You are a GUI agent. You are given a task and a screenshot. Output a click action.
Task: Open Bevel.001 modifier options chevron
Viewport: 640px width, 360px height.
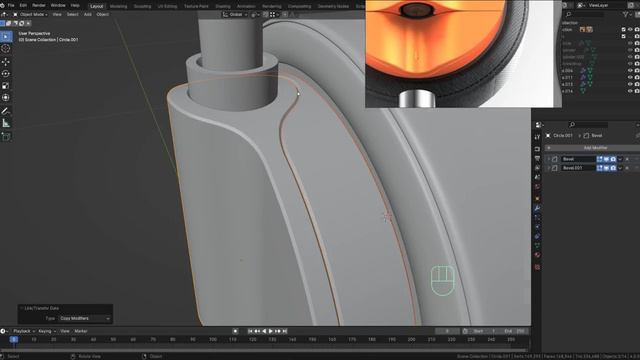pyautogui.click(x=620, y=168)
